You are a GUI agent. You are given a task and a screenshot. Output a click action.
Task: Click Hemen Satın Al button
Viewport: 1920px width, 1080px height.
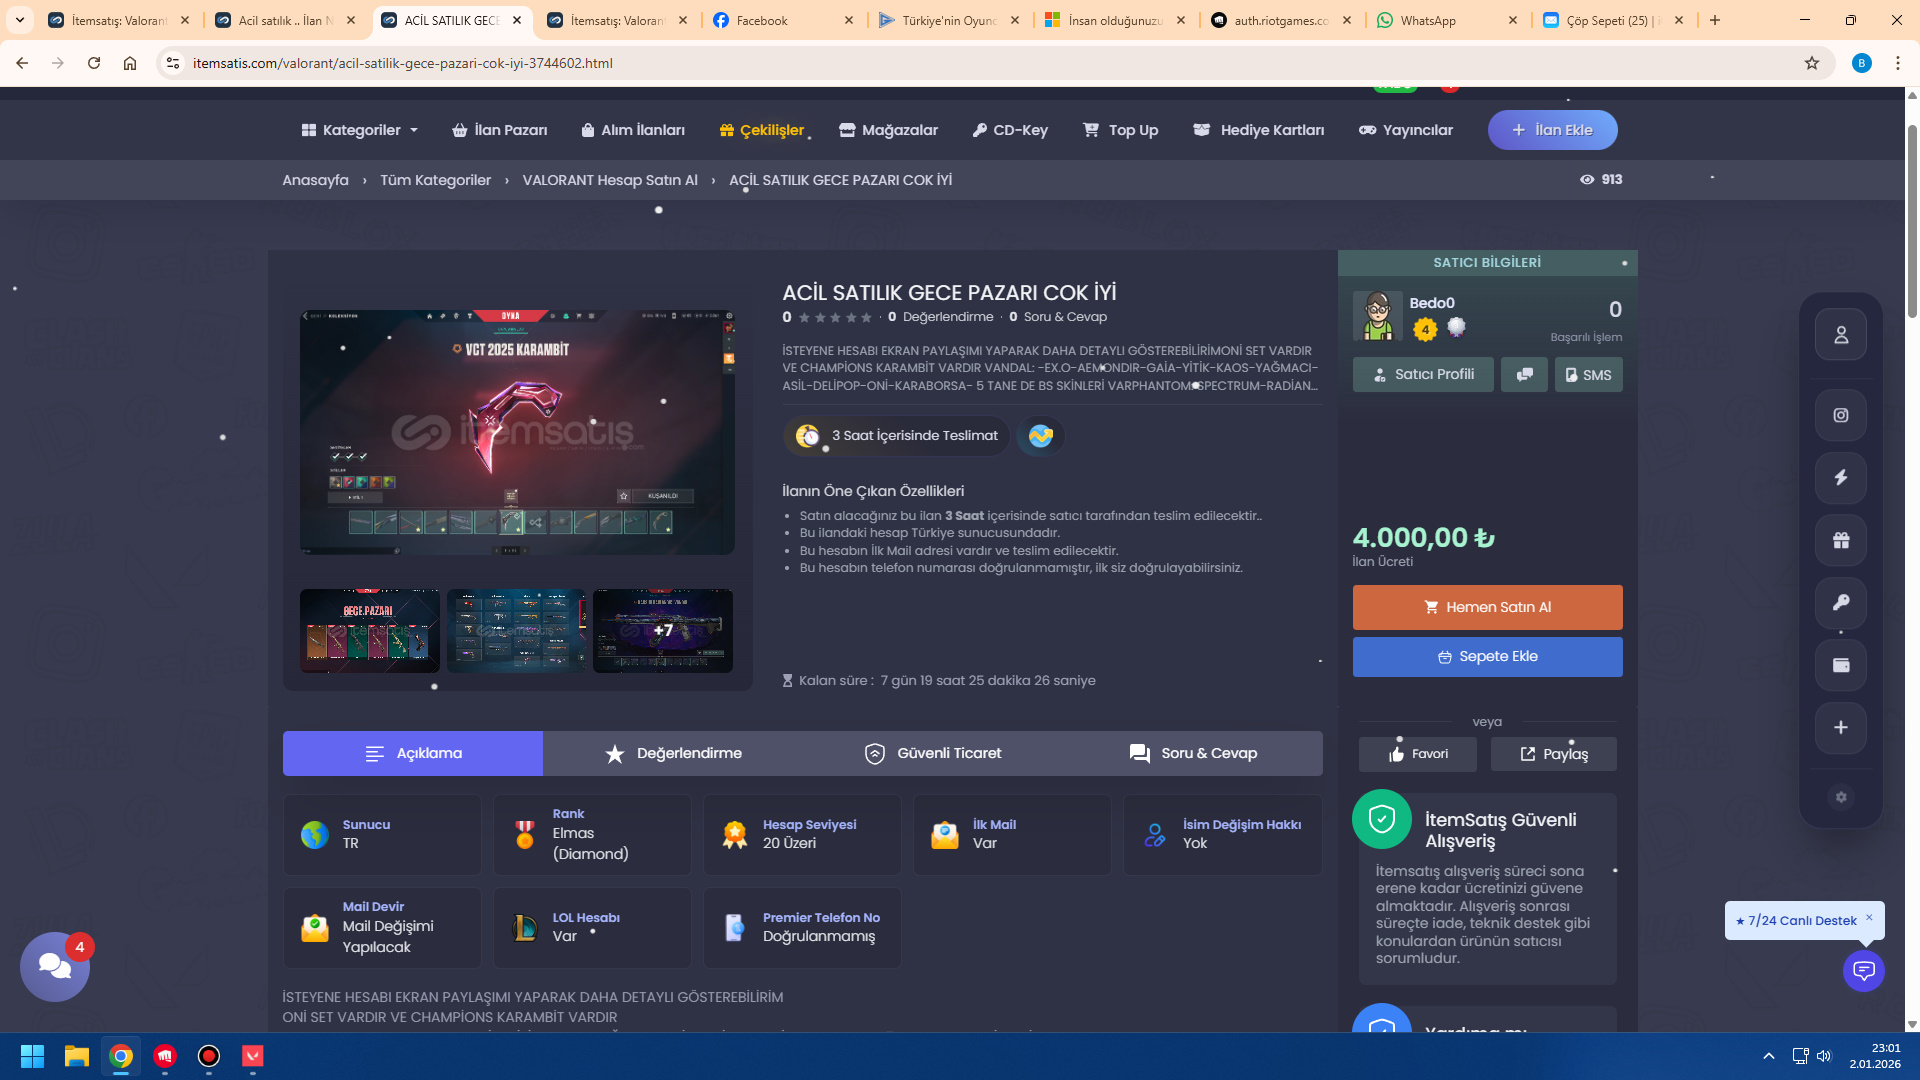(x=1488, y=608)
